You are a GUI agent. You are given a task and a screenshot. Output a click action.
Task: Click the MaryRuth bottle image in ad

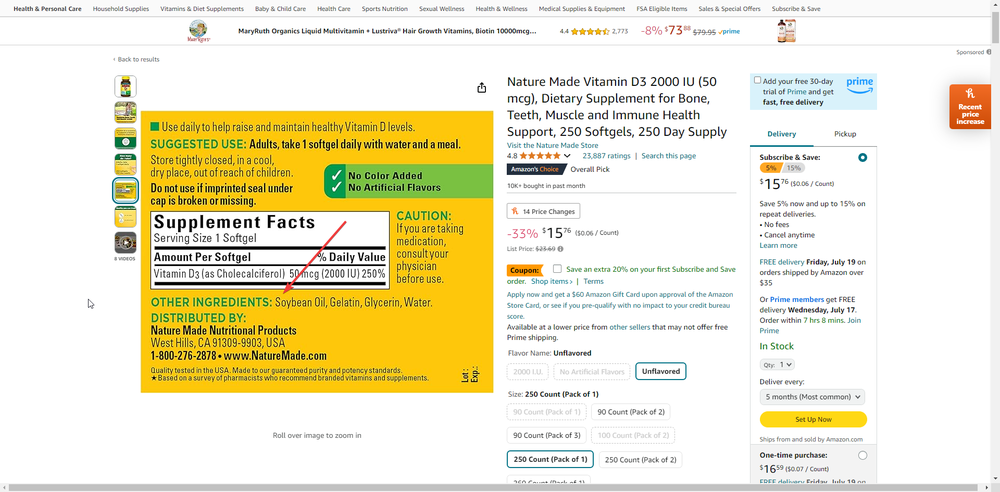[x=786, y=31]
